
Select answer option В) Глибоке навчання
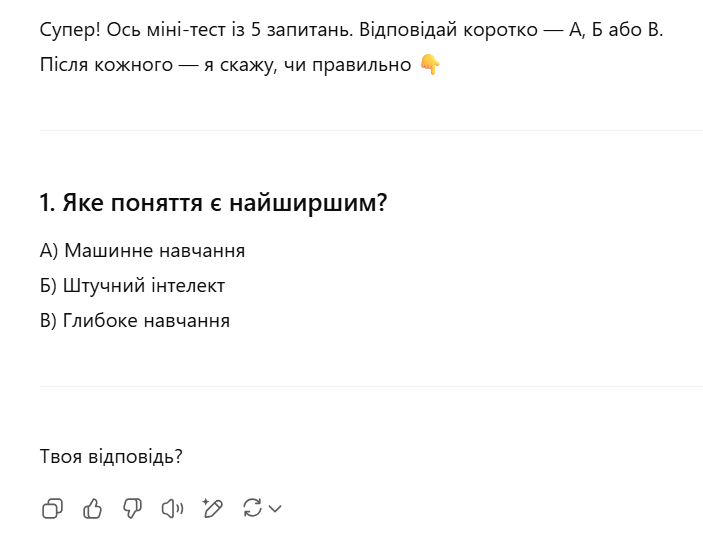click(135, 321)
